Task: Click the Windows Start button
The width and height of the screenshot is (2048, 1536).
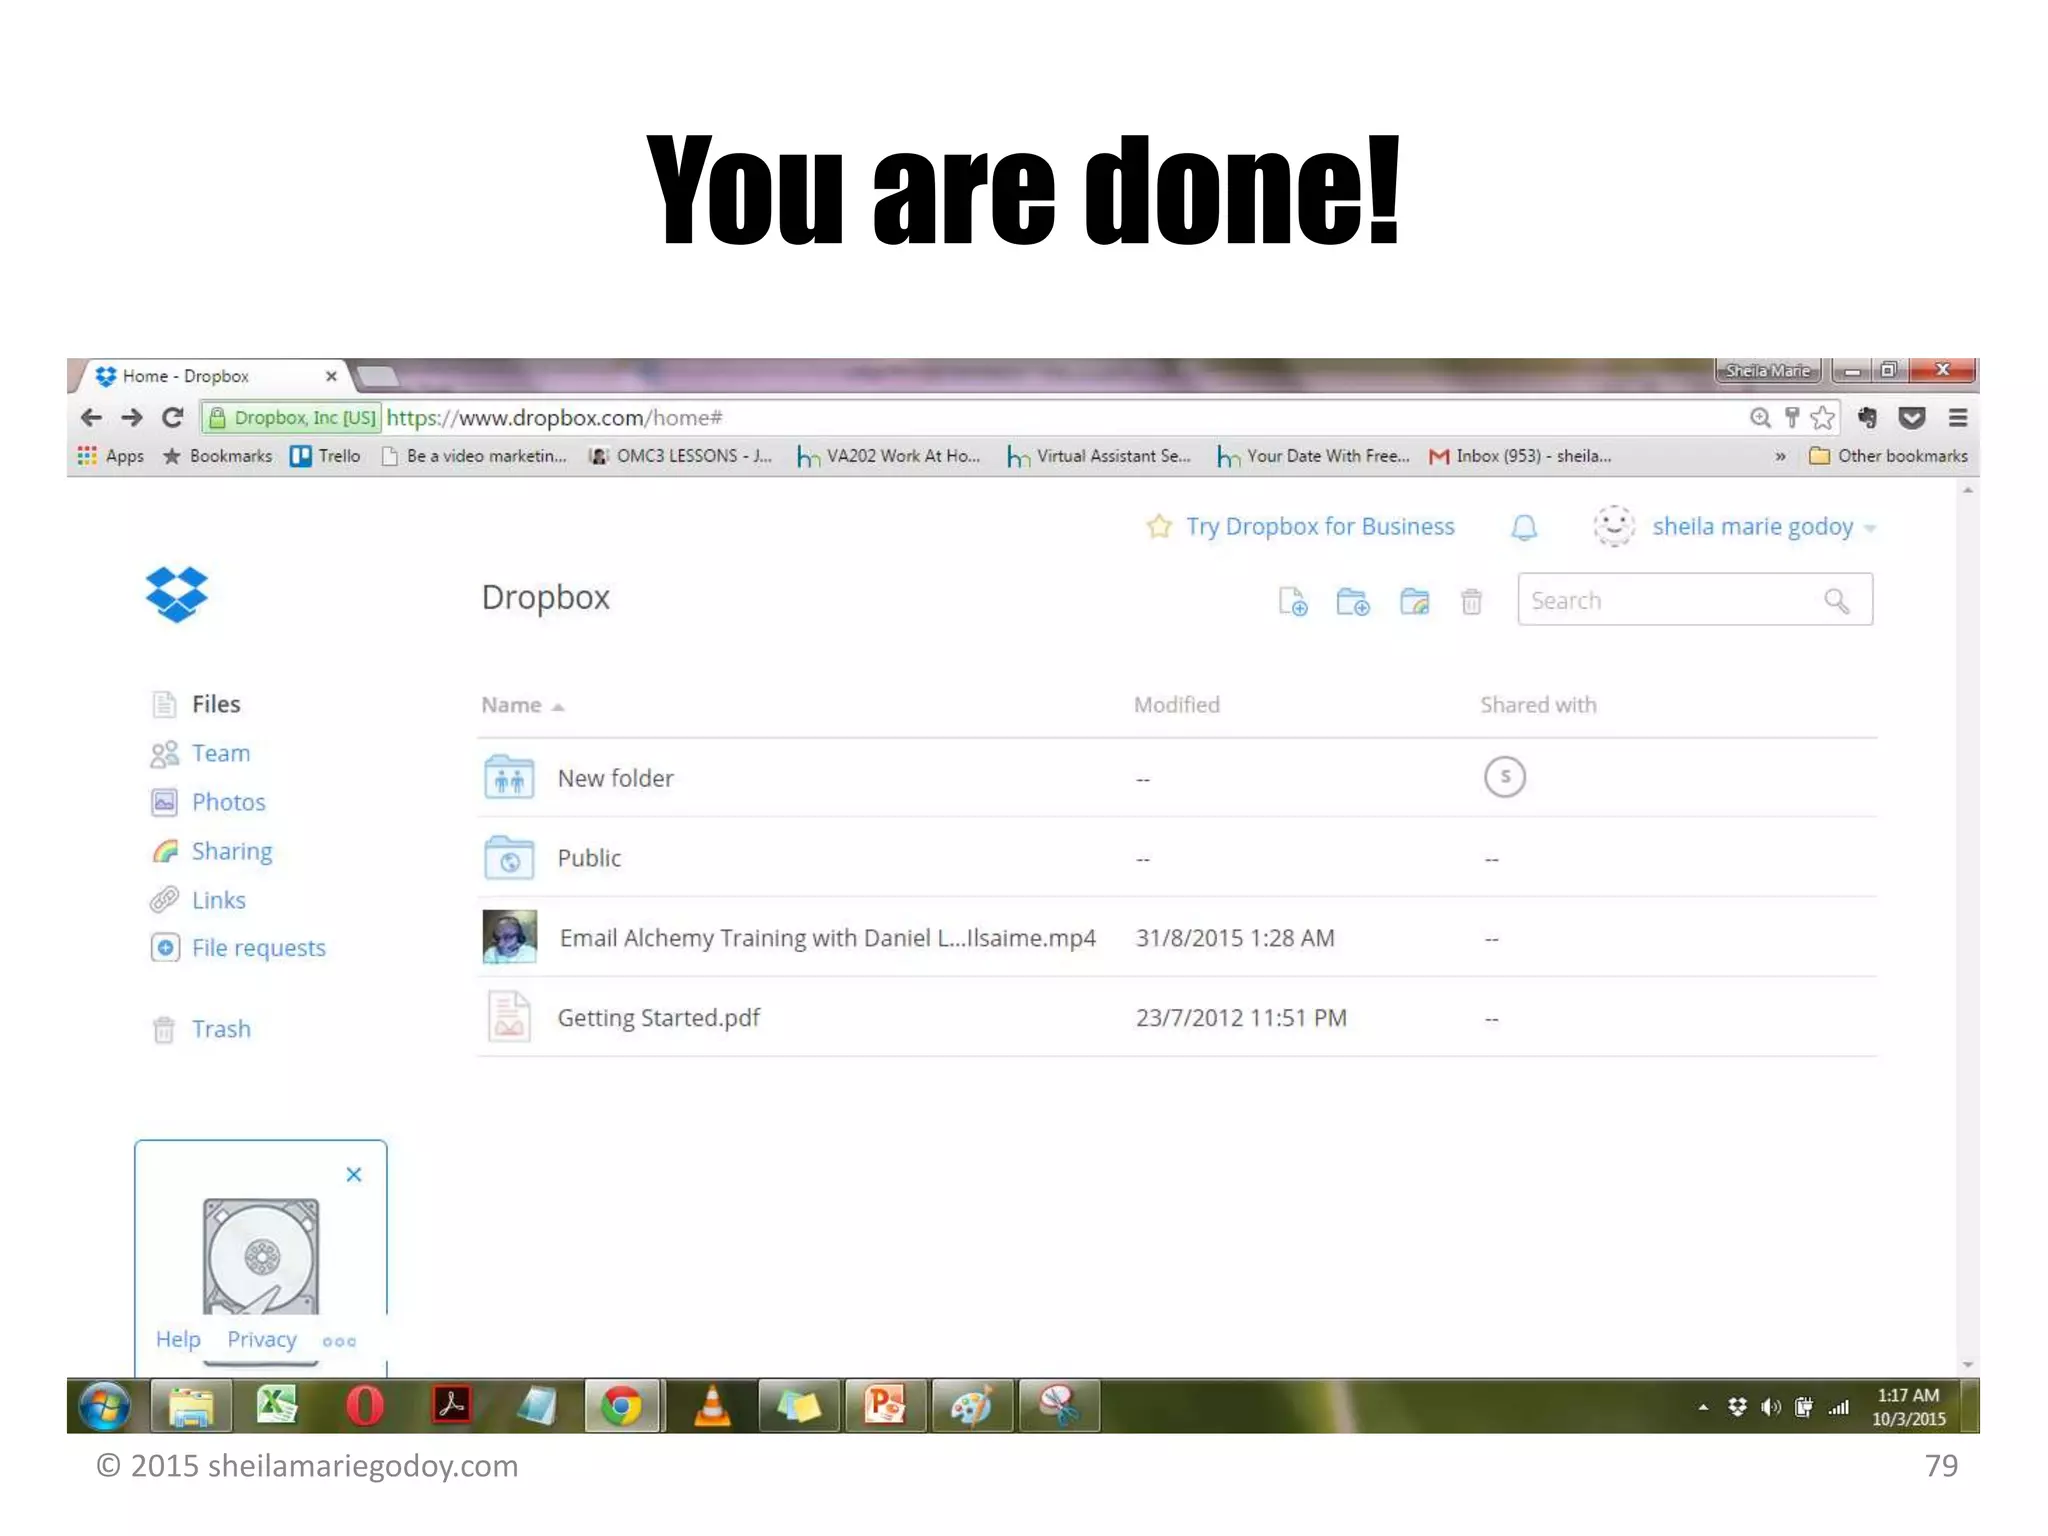Action: pos(105,1406)
